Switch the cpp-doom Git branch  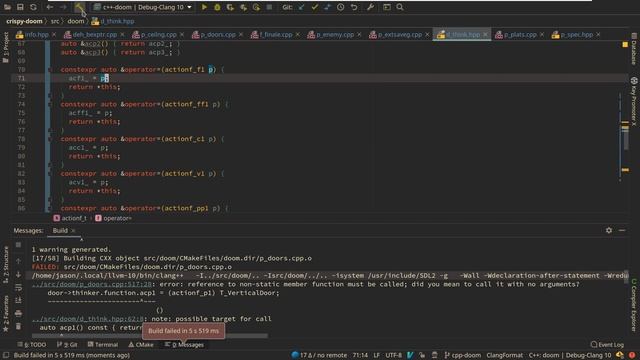[x=462, y=356]
